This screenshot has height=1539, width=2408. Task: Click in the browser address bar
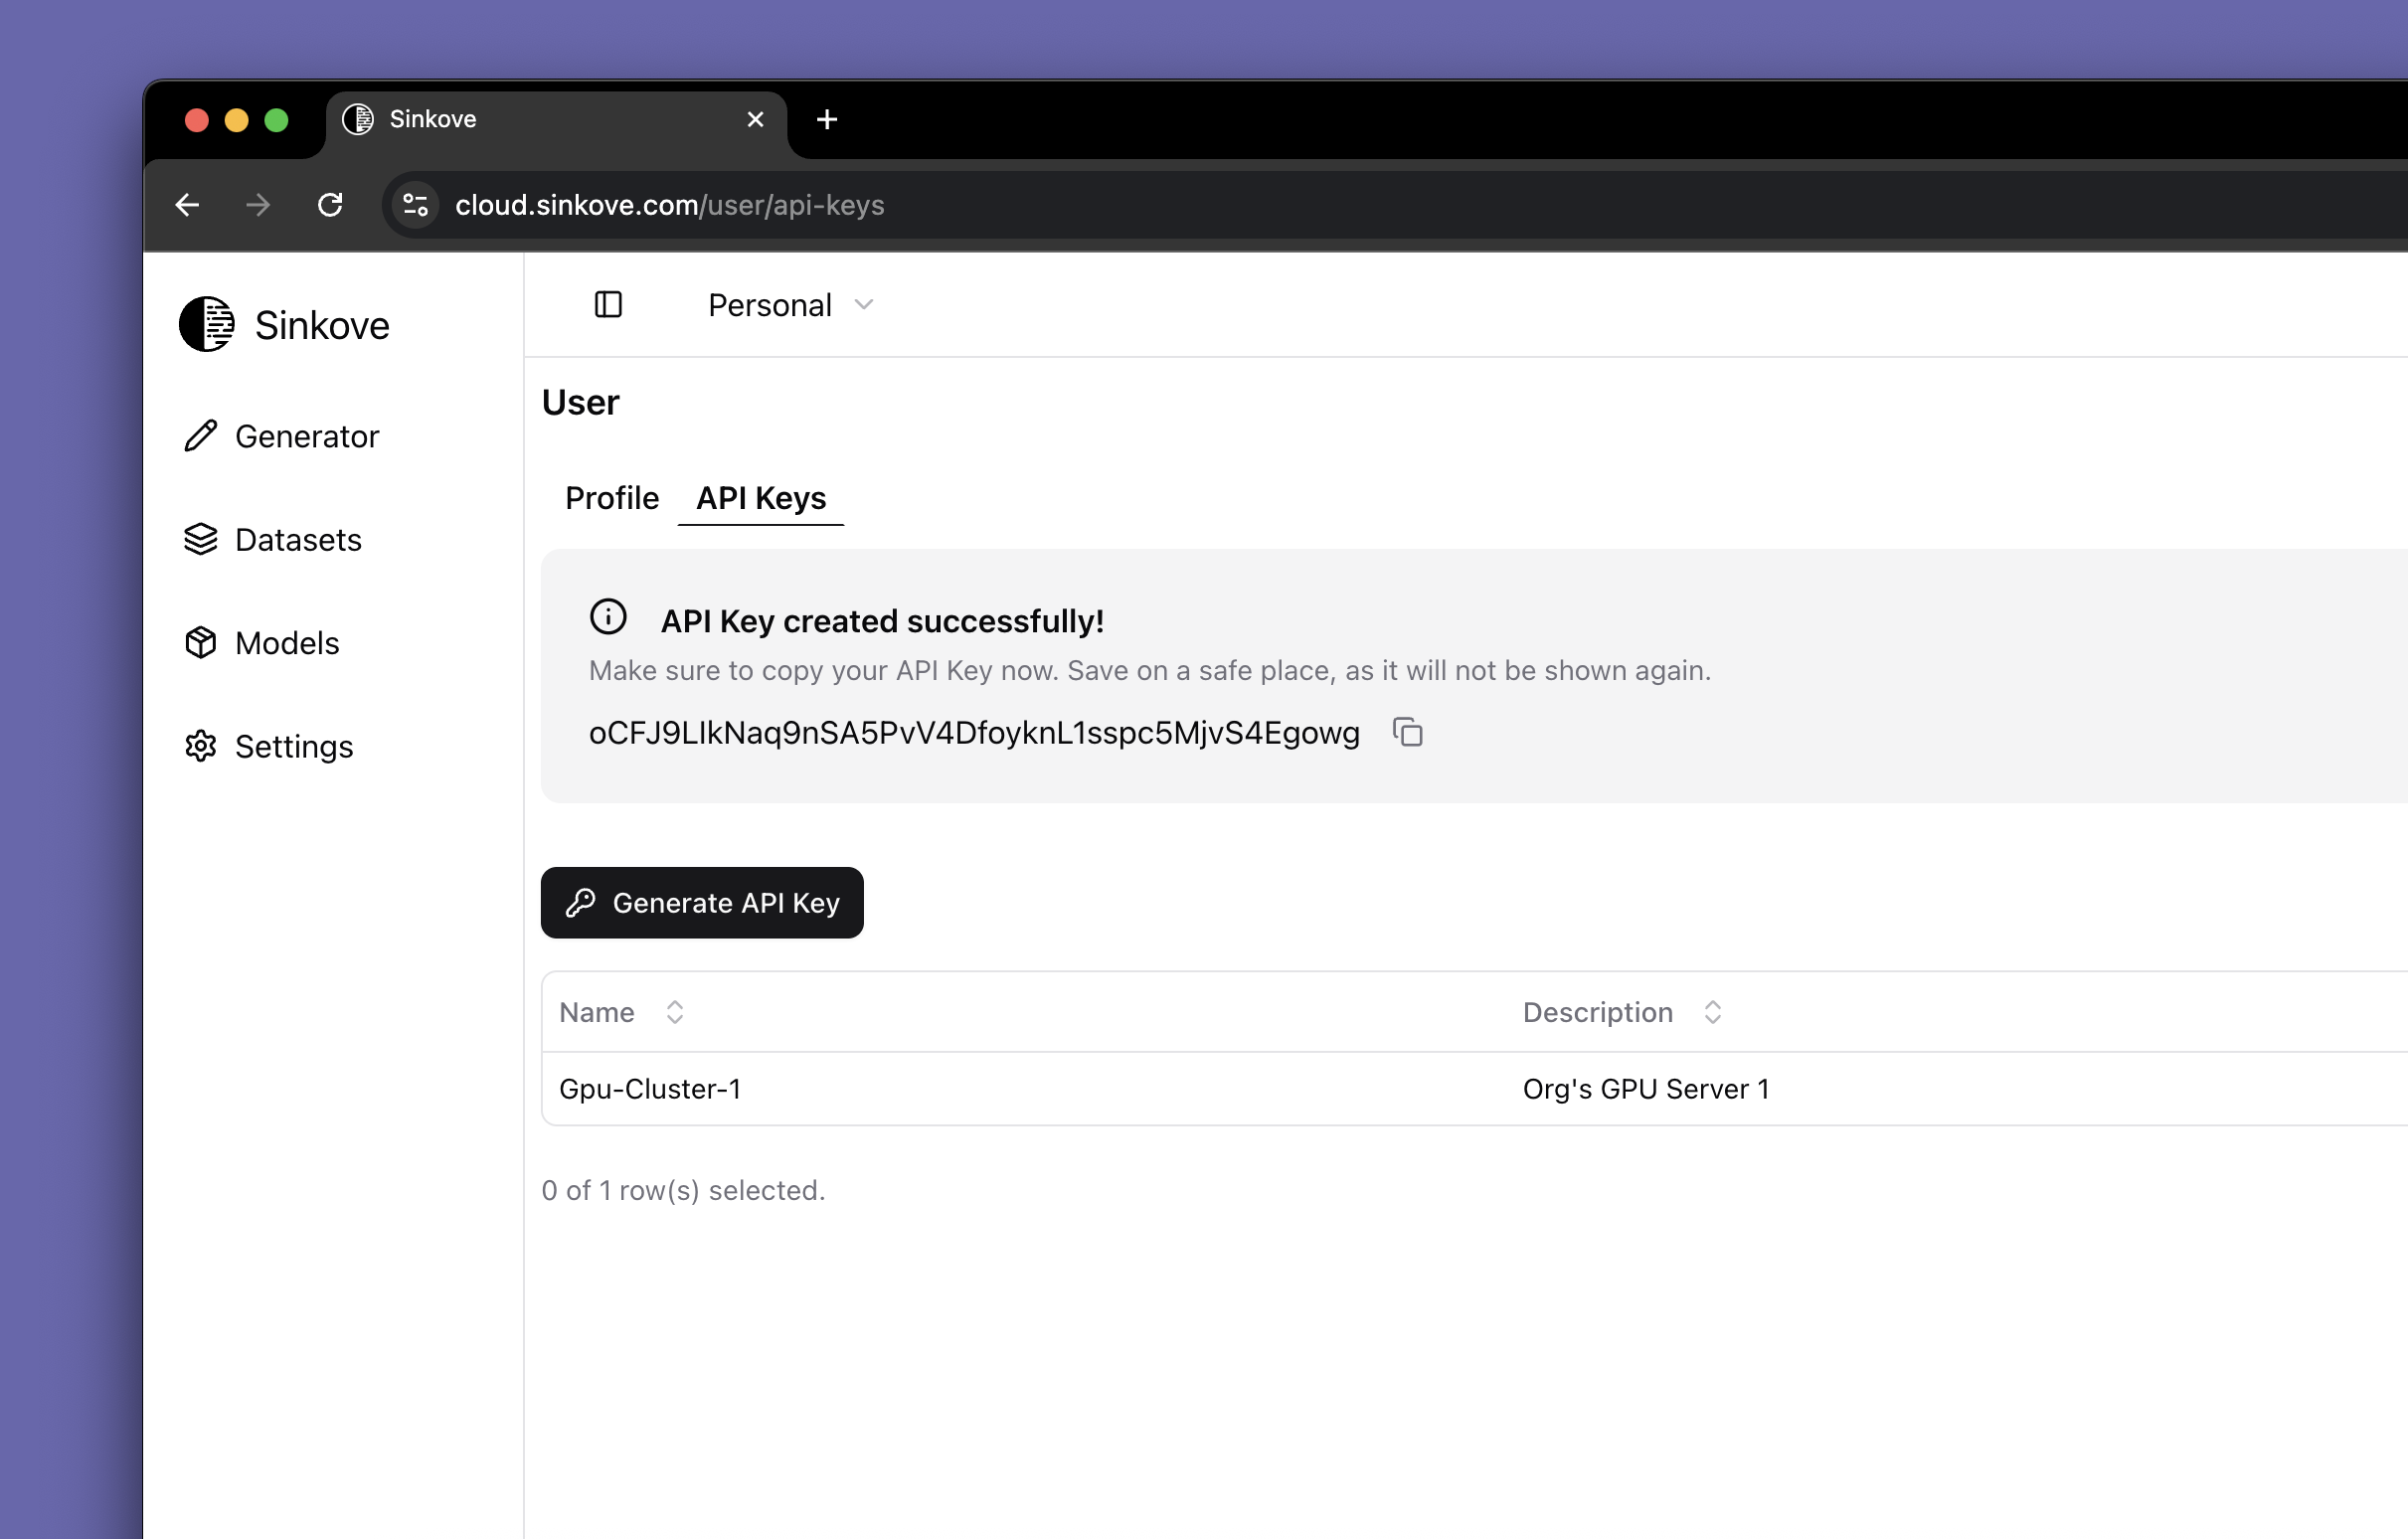point(668,205)
